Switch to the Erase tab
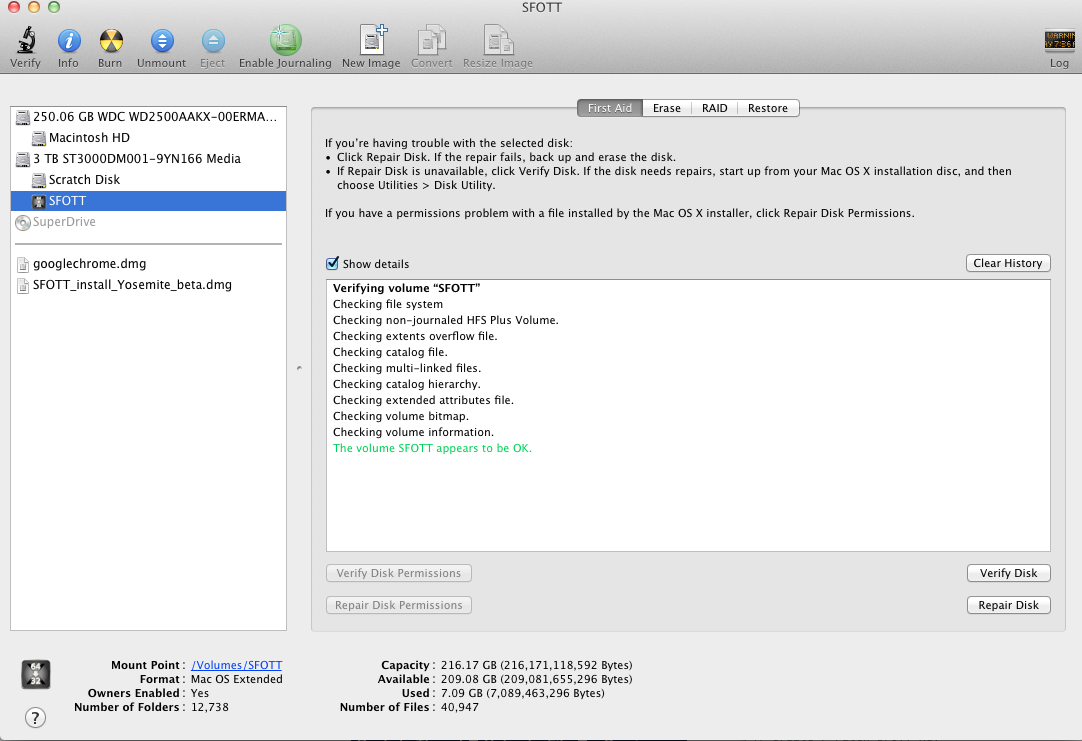 click(667, 108)
